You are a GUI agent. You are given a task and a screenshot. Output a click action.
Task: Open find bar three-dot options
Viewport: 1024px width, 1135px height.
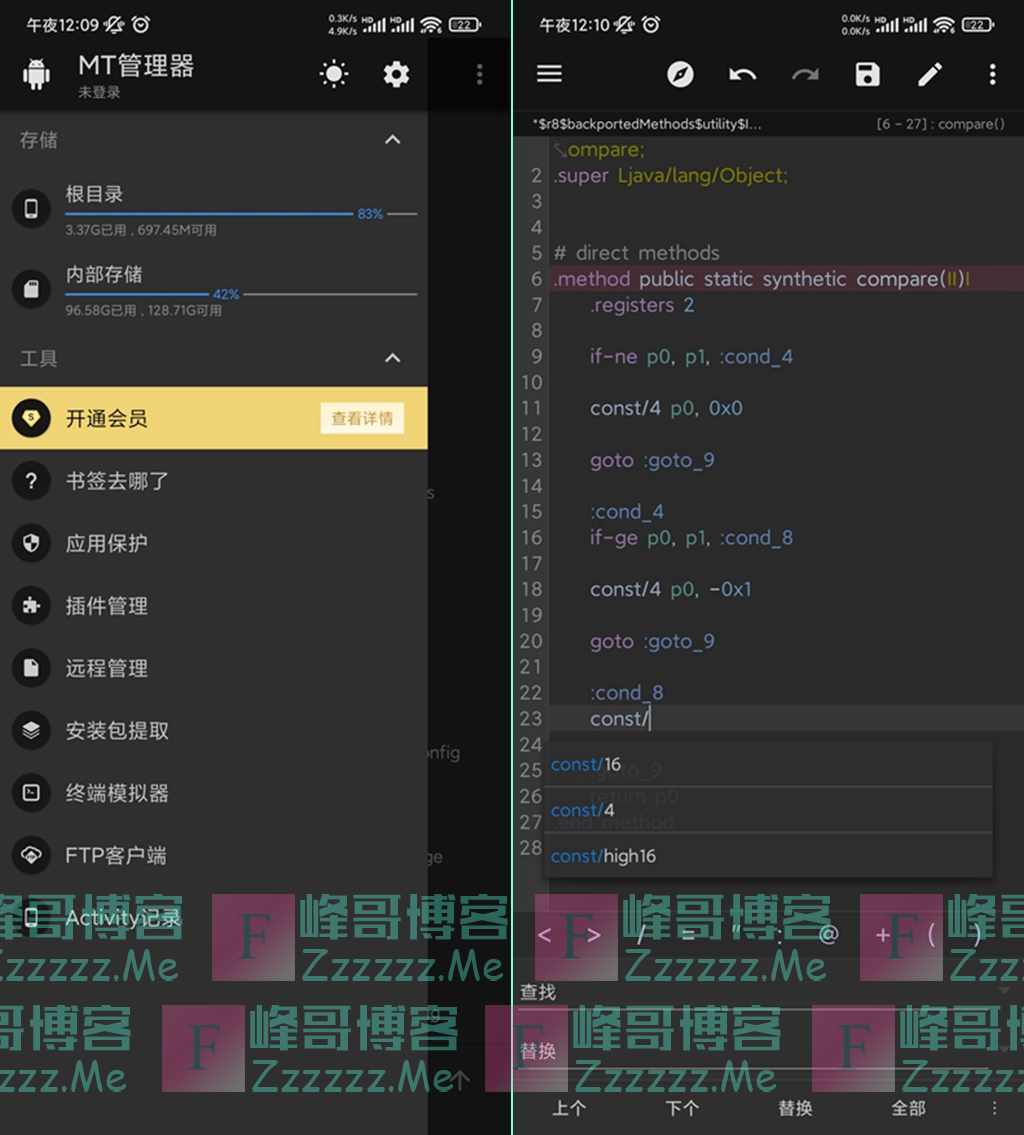(994, 1107)
